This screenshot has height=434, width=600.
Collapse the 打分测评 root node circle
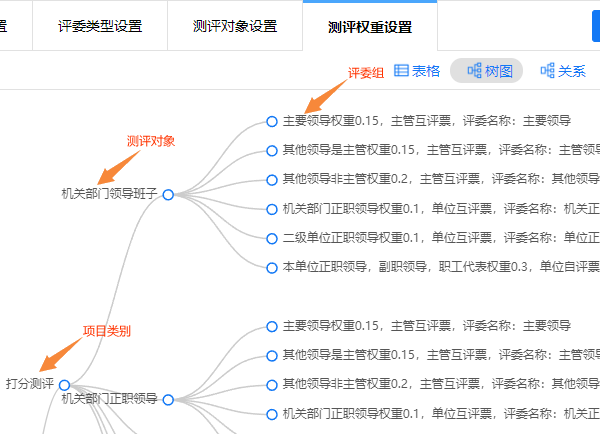click(x=64, y=385)
